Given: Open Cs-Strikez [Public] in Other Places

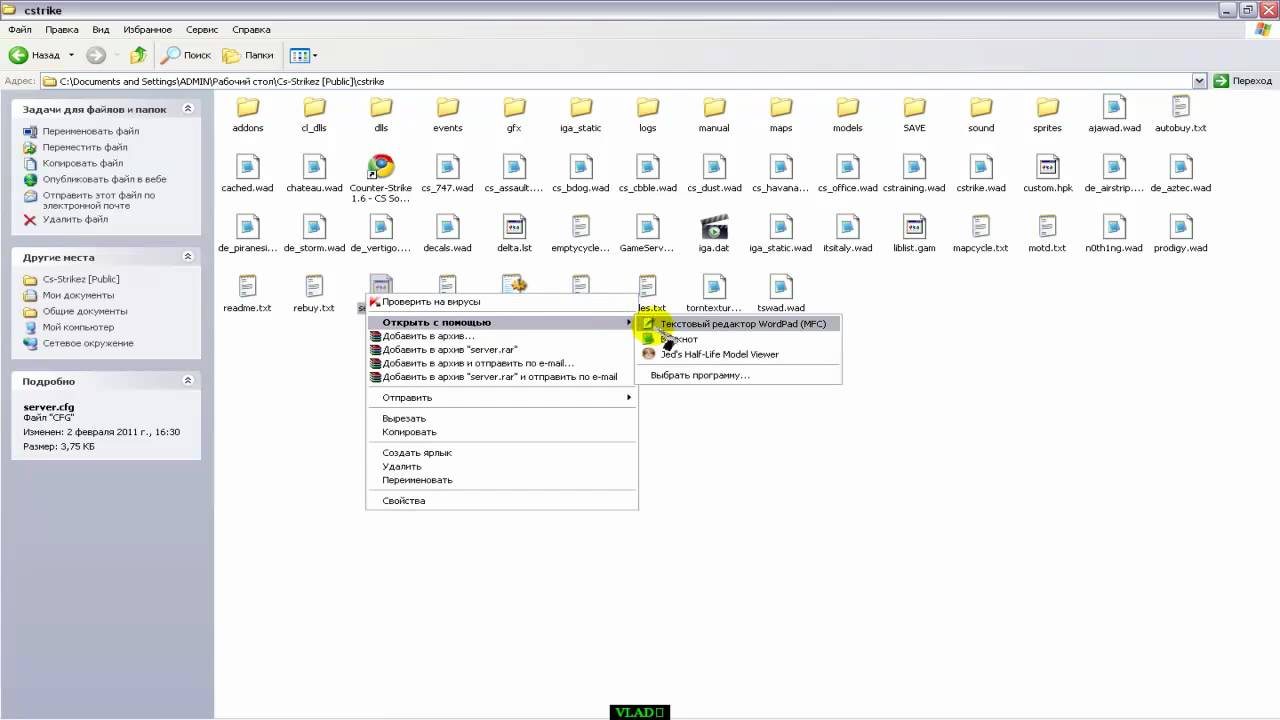Looking at the screenshot, I should click(x=81, y=279).
